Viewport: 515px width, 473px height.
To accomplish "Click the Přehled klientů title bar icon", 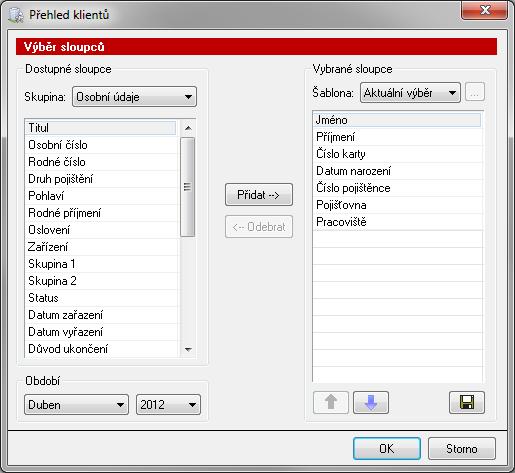I will (x=16, y=15).
